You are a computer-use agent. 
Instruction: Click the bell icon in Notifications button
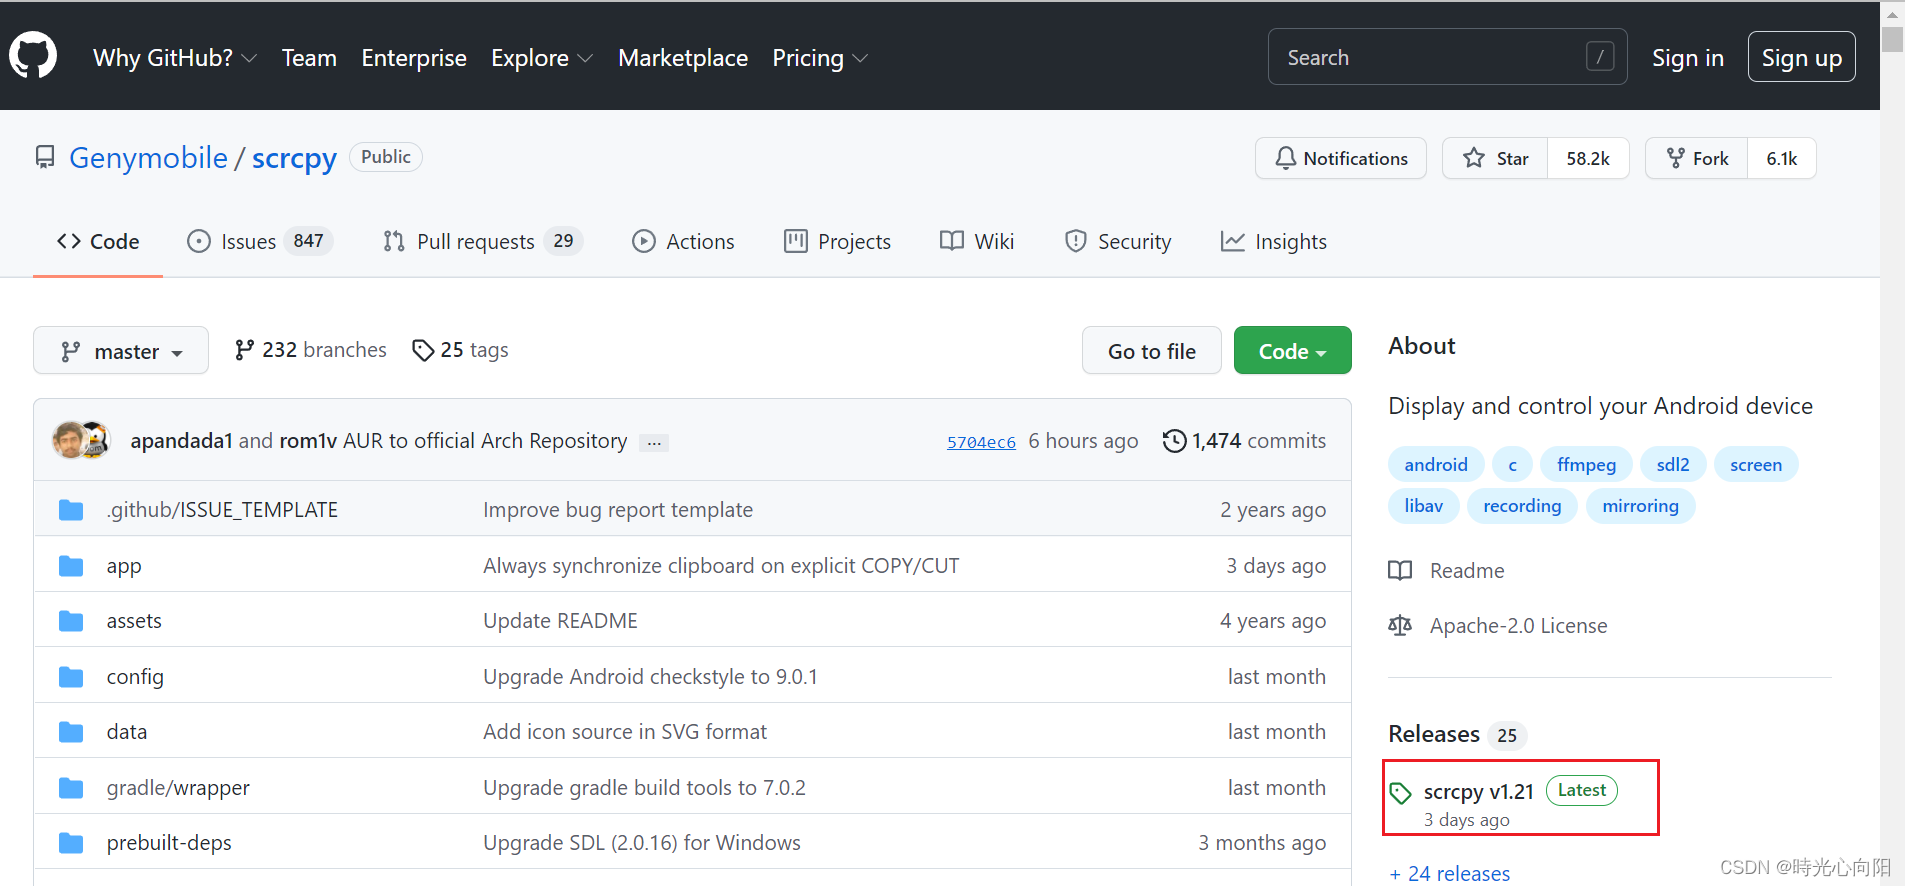point(1286,158)
